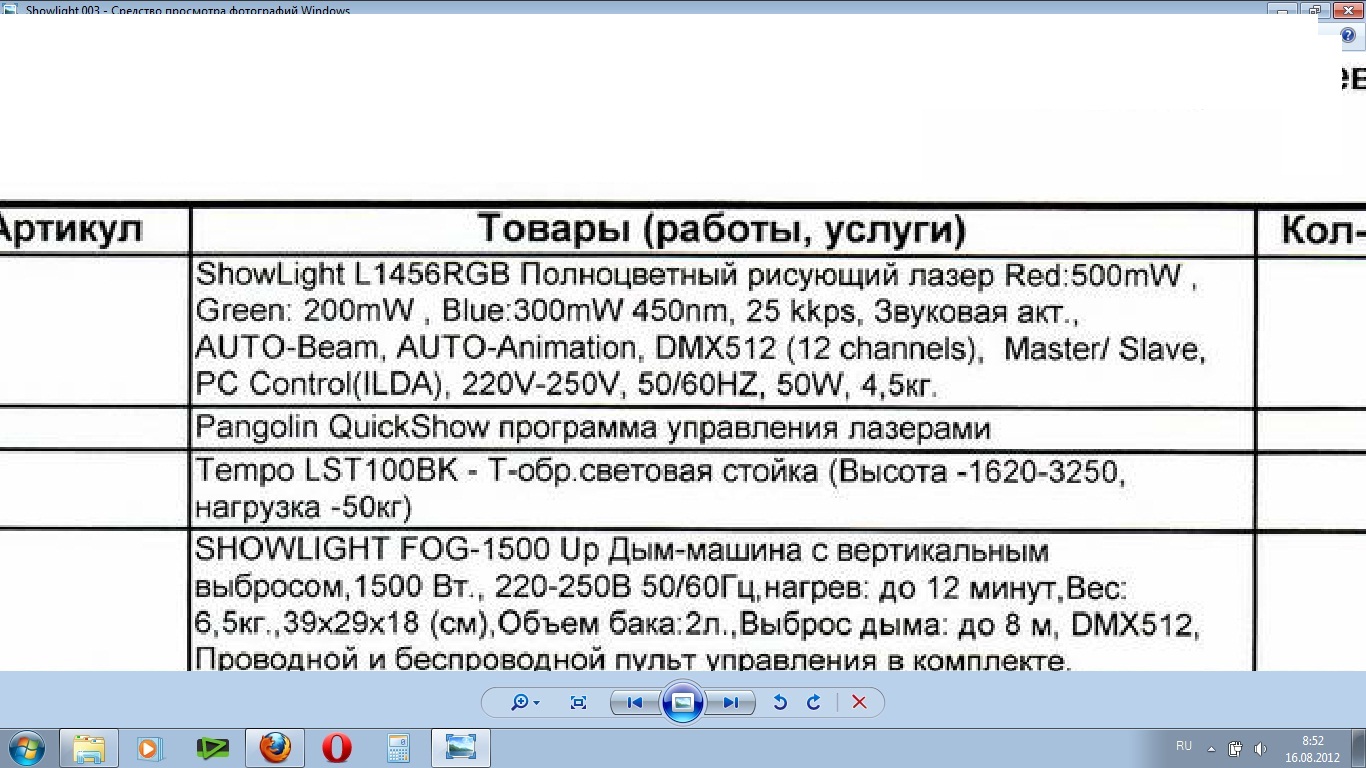
Task: Delete the image with the red X
Action: click(x=859, y=702)
